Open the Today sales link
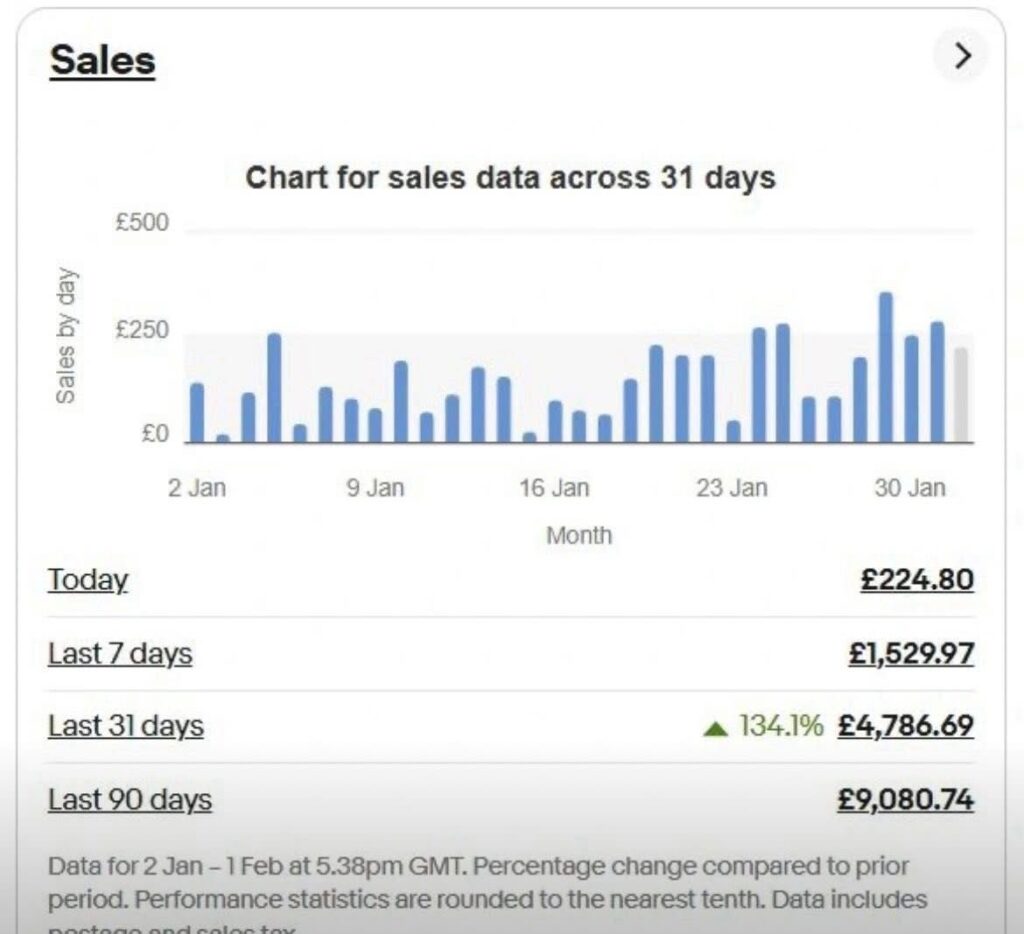The height and width of the screenshot is (934, 1024). tap(88, 580)
